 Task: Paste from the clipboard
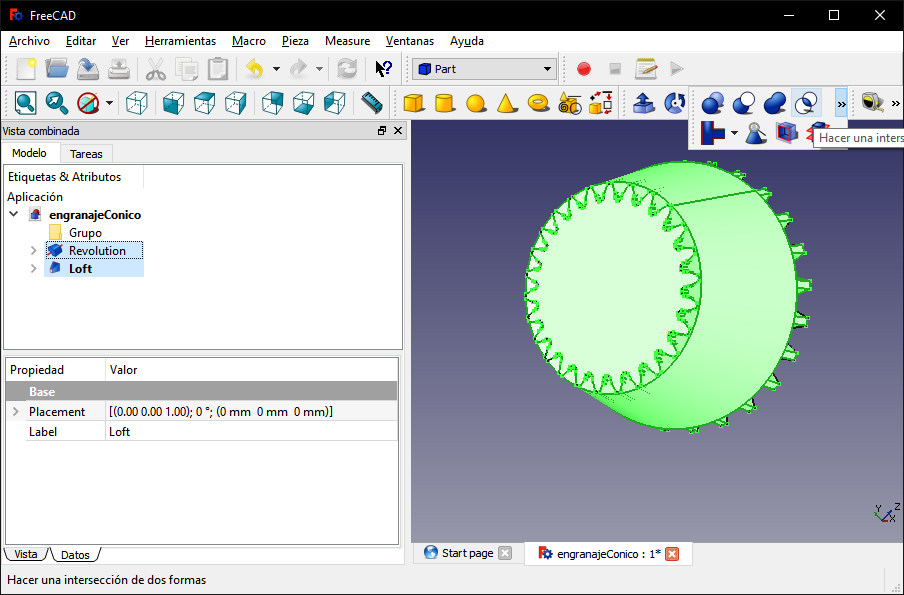(x=218, y=69)
